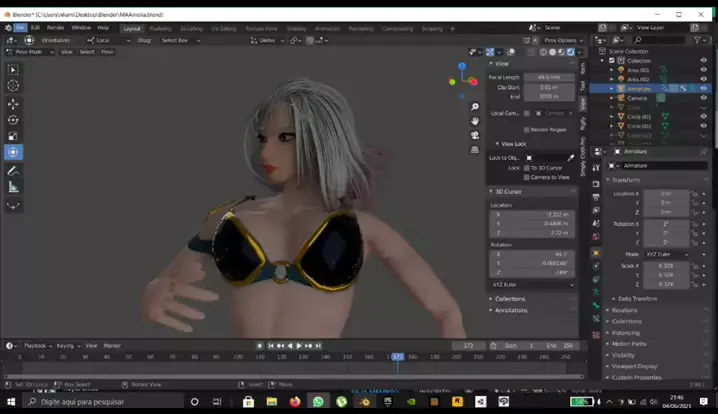The height and width of the screenshot is (414, 718).
Task: Open the Pose Options popover
Action: [563, 40]
